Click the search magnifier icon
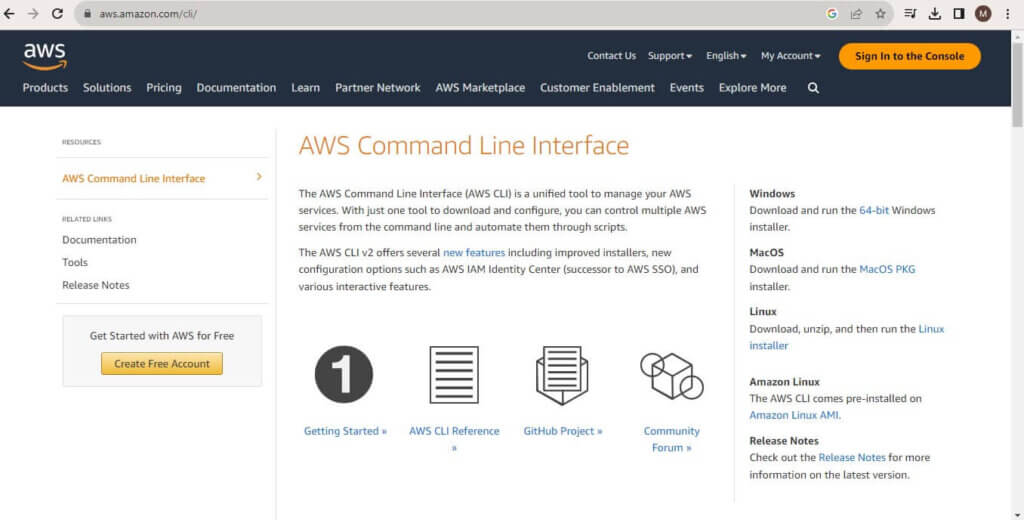The height and width of the screenshot is (520, 1024). tap(813, 88)
